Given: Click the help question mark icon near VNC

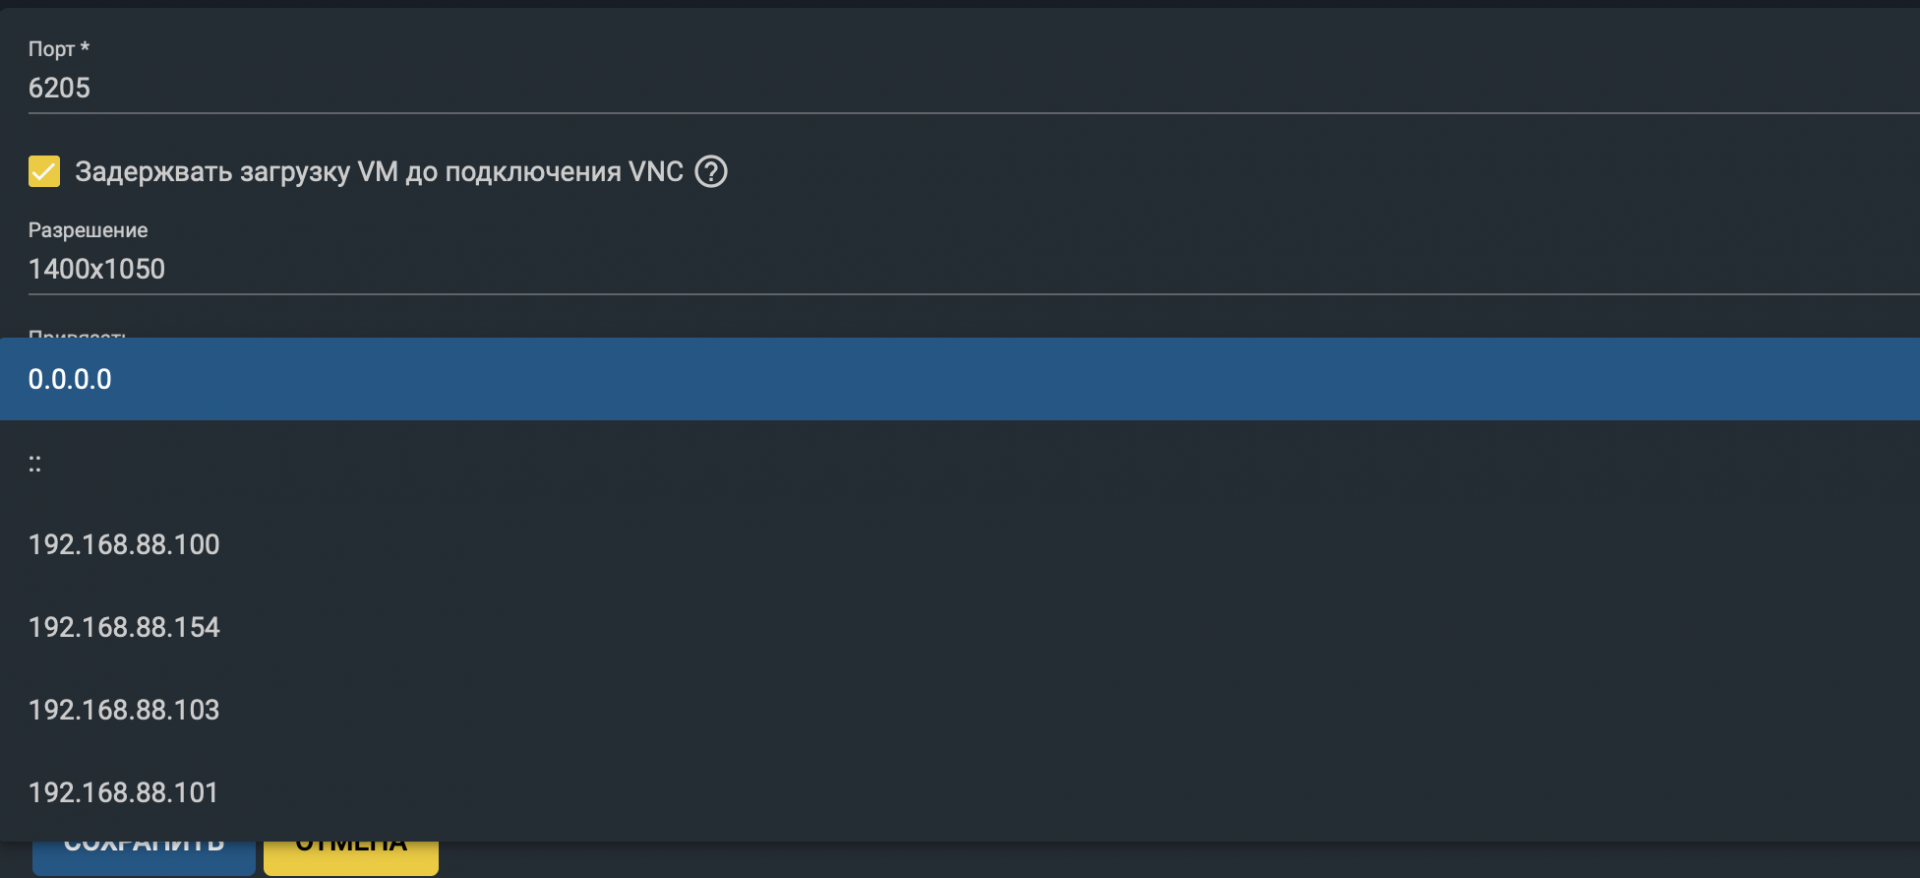Looking at the screenshot, I should pyautogui.click(x=711, y=172).
